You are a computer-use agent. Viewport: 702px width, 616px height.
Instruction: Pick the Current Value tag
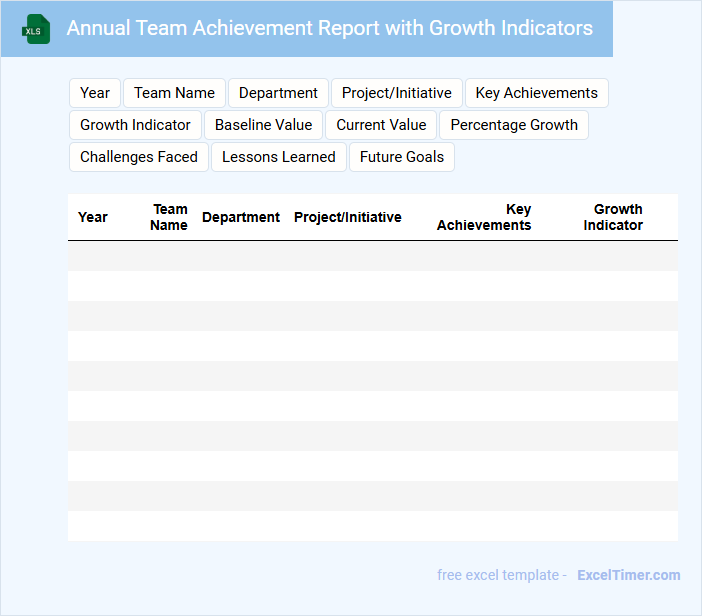point(381,125)
